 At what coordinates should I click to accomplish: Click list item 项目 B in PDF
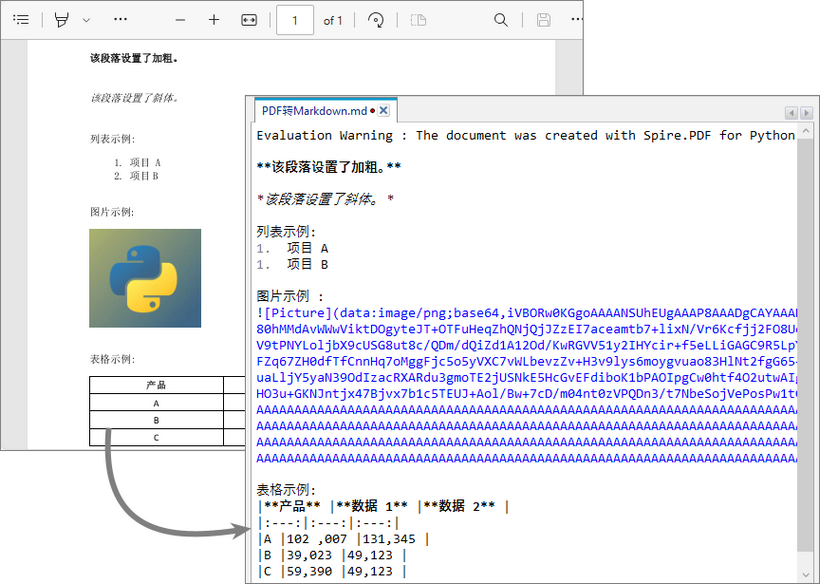point(136,176)
